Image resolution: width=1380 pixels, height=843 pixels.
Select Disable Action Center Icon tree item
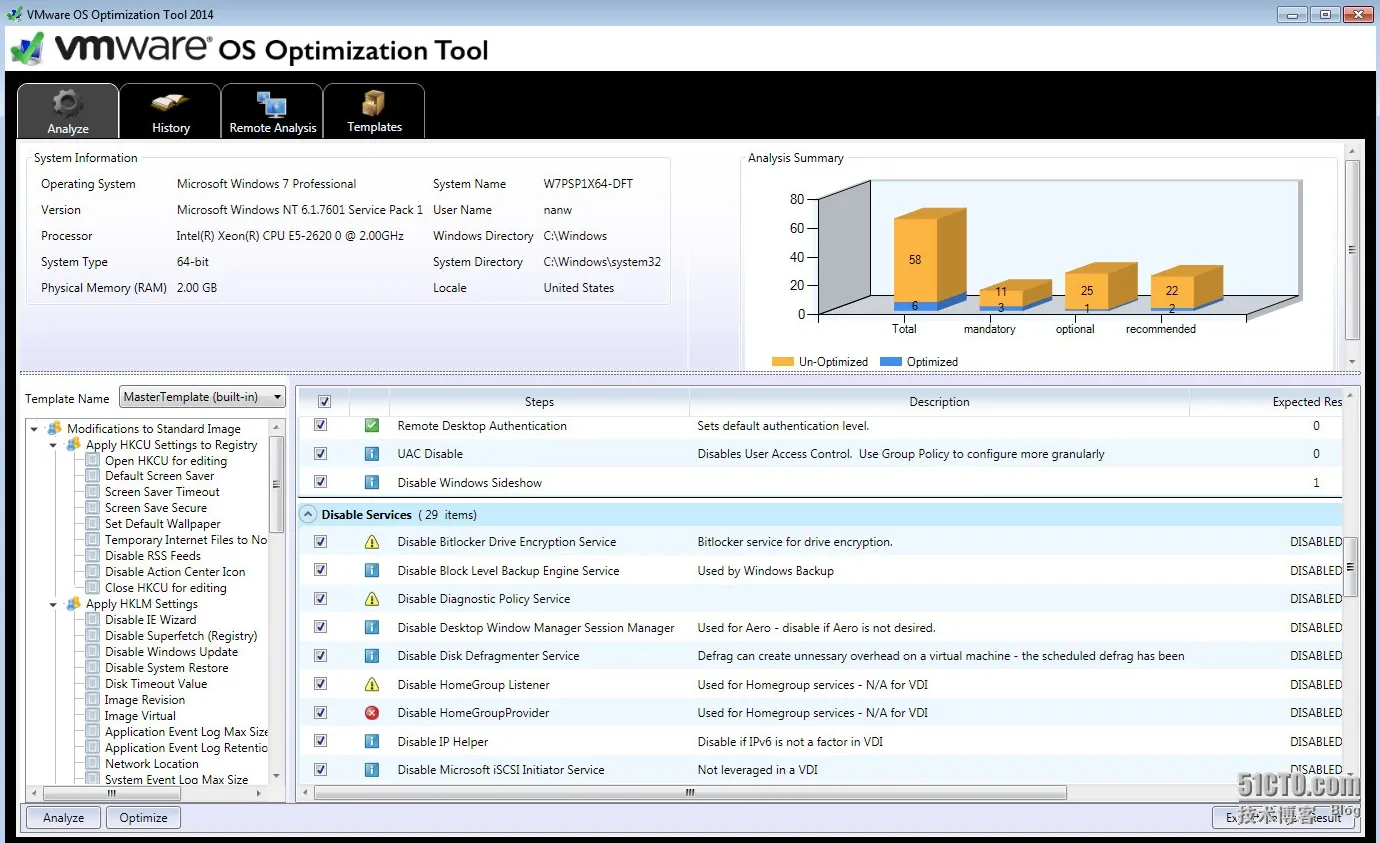click(x=175, y=572)
